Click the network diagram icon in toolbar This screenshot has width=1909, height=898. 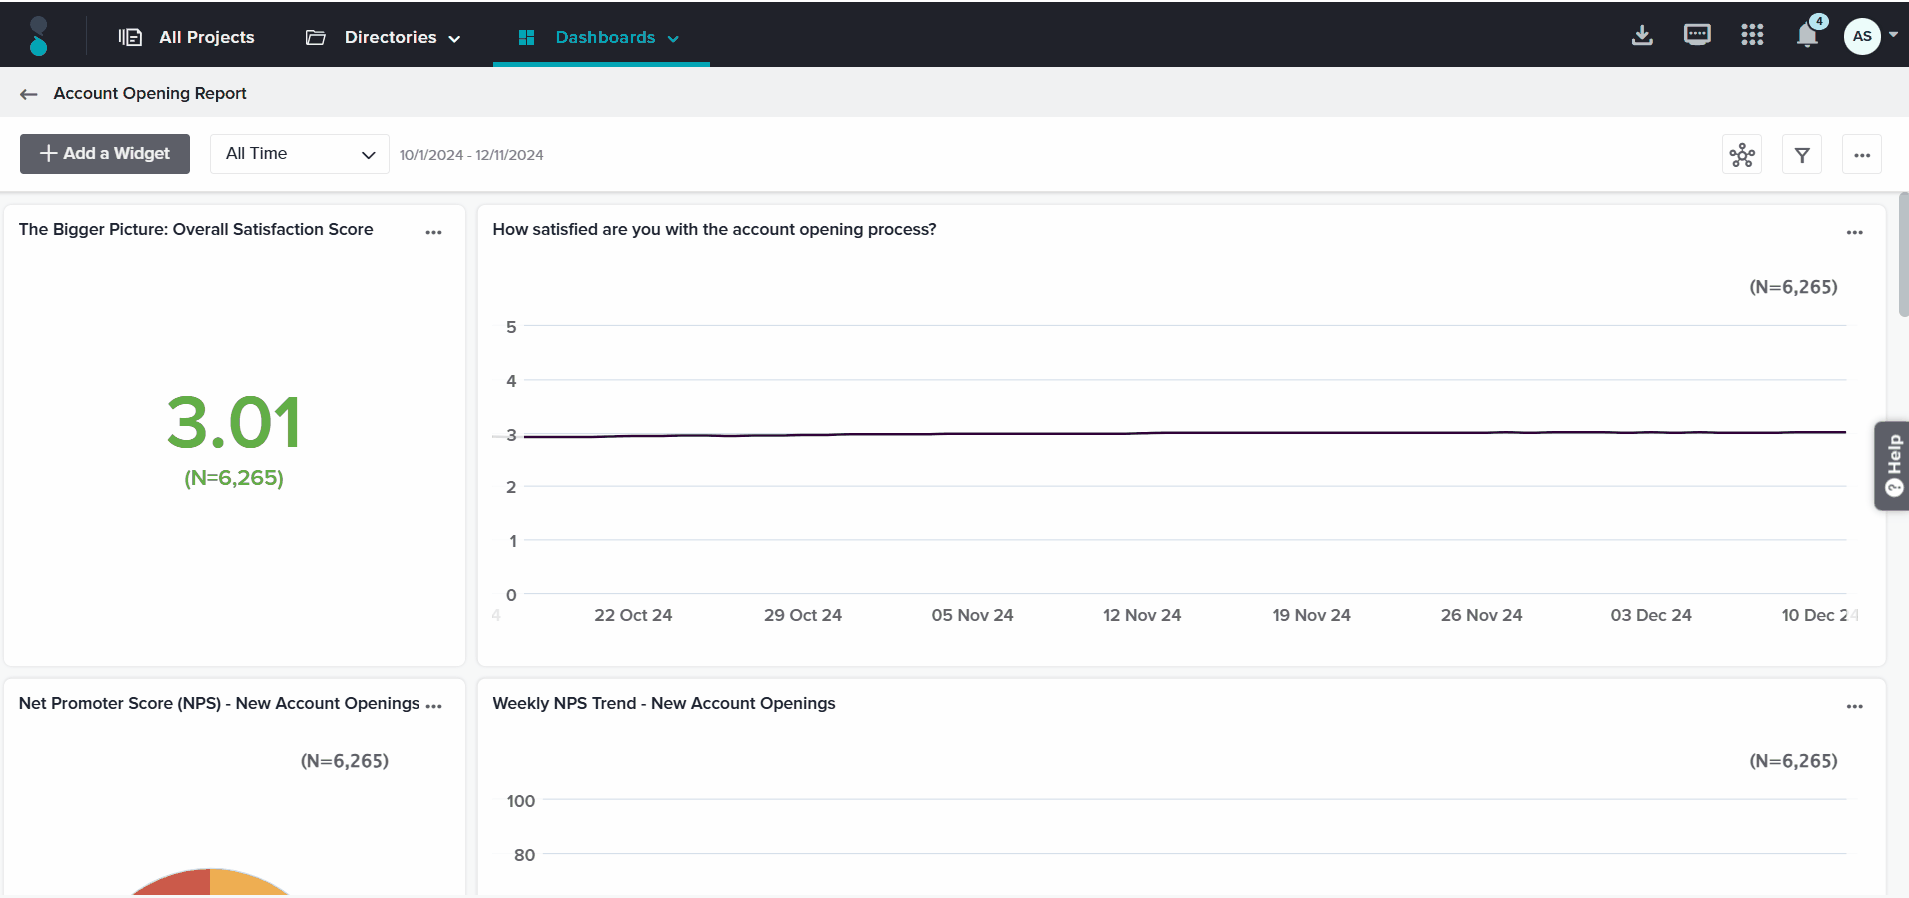(1742, 155)
